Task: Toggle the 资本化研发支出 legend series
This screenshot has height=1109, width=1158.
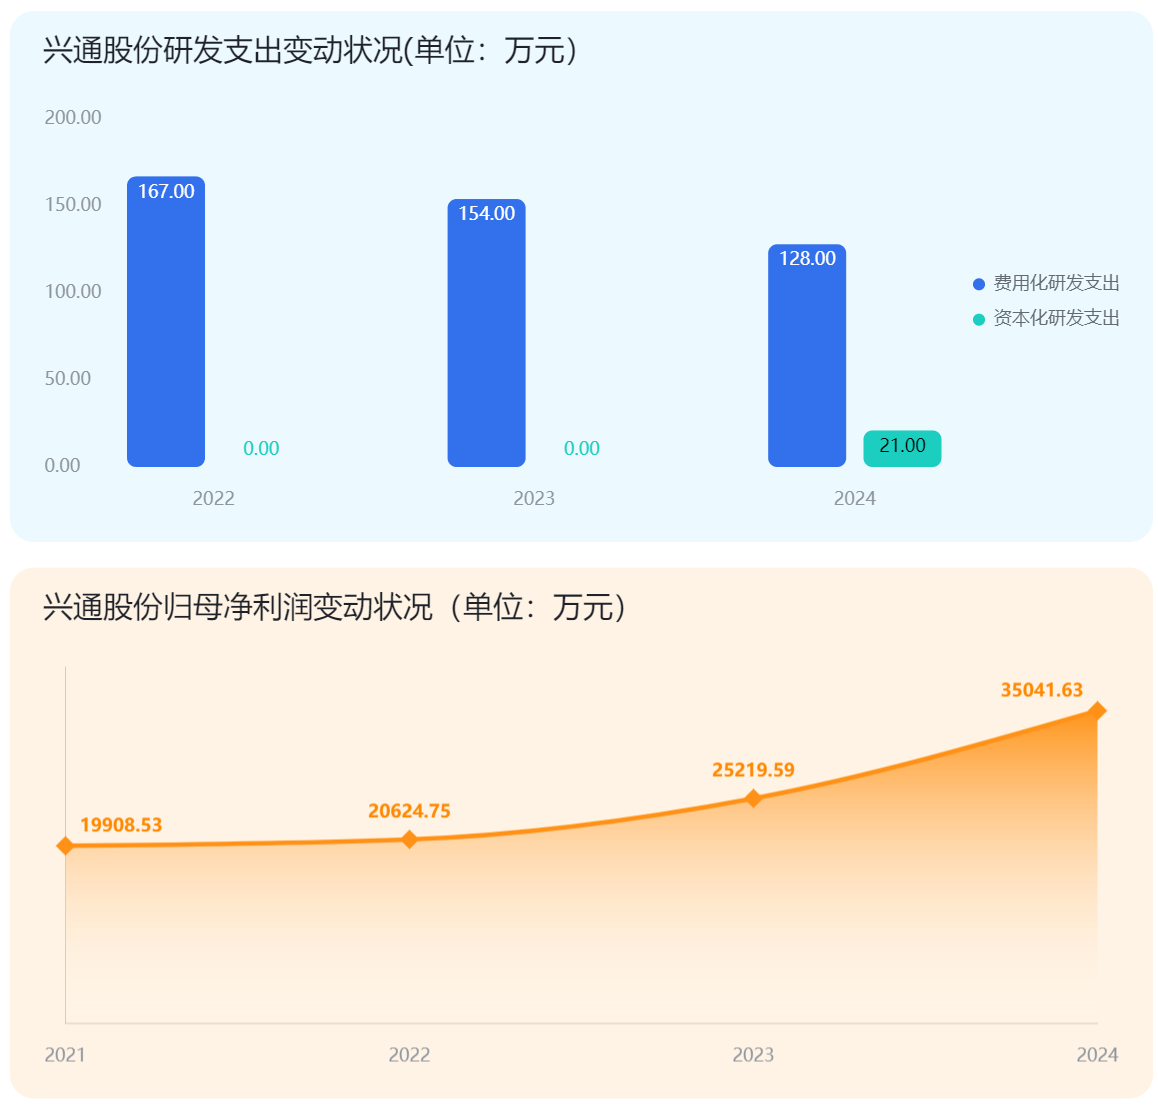Action: tap(1046, 318)
